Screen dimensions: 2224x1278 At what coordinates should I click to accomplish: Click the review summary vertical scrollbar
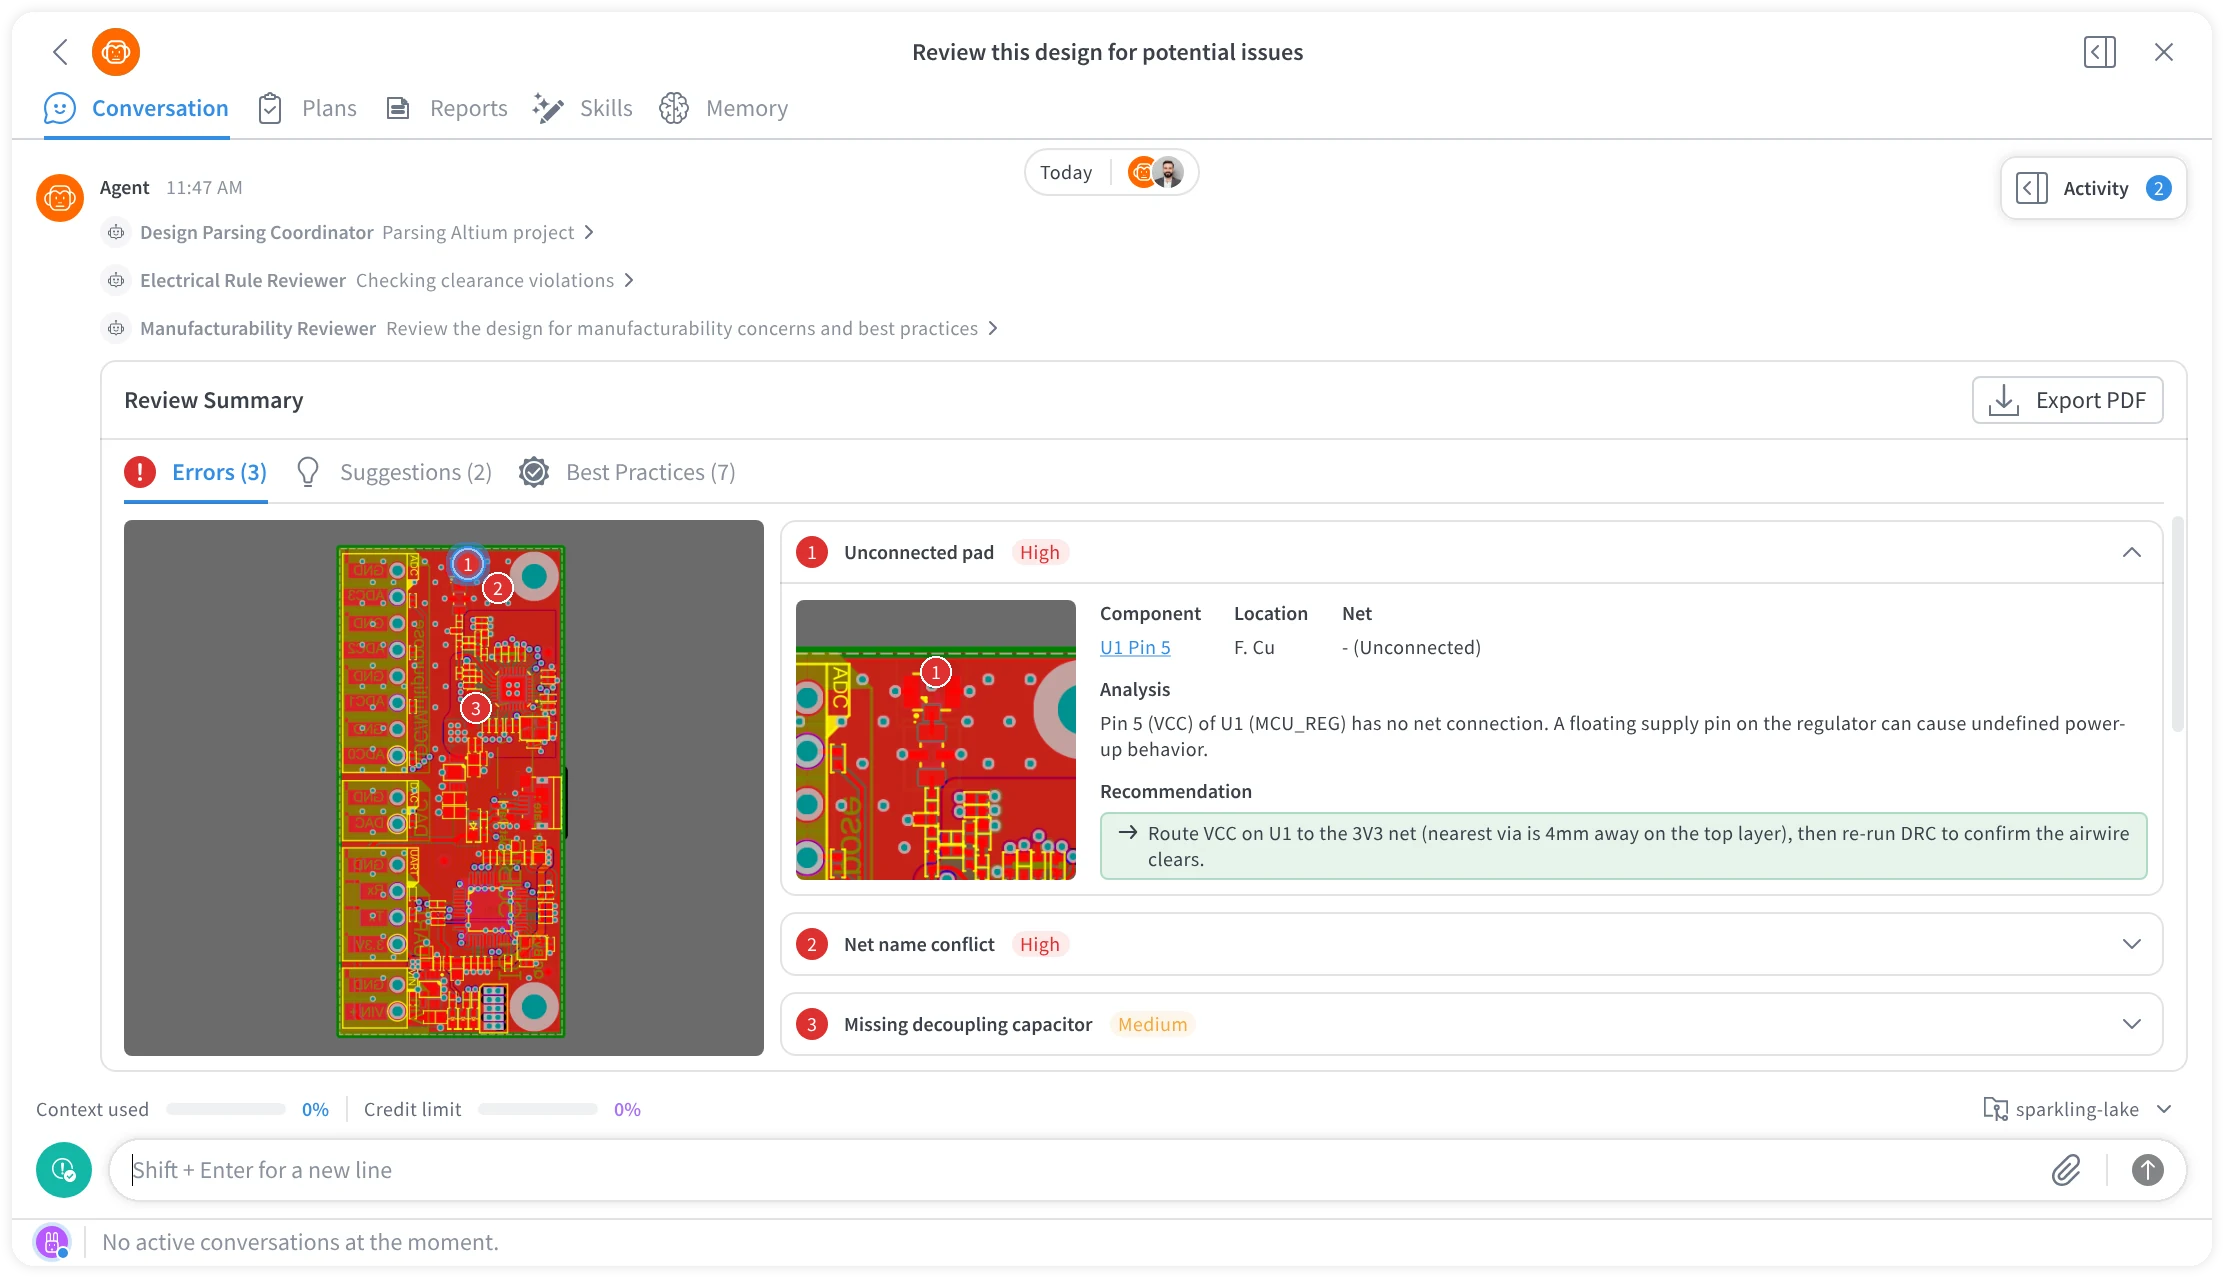(x=2177, y=625)
